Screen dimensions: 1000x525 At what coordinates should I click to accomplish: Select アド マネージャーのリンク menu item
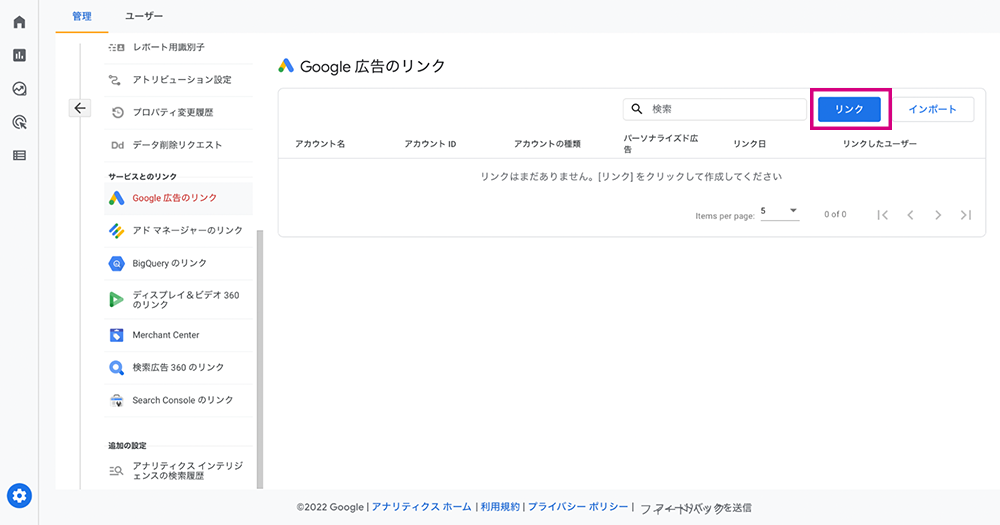[179, 230]
